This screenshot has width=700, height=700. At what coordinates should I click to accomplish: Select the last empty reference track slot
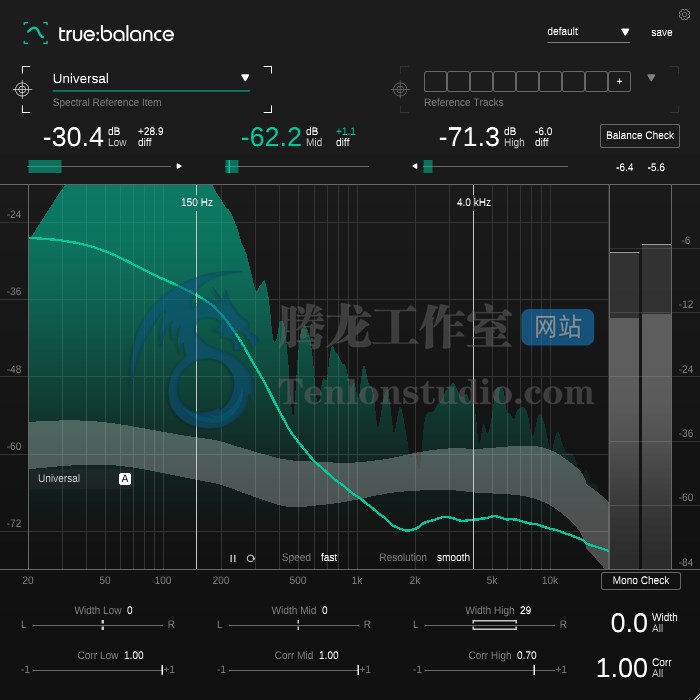(597, 81)
